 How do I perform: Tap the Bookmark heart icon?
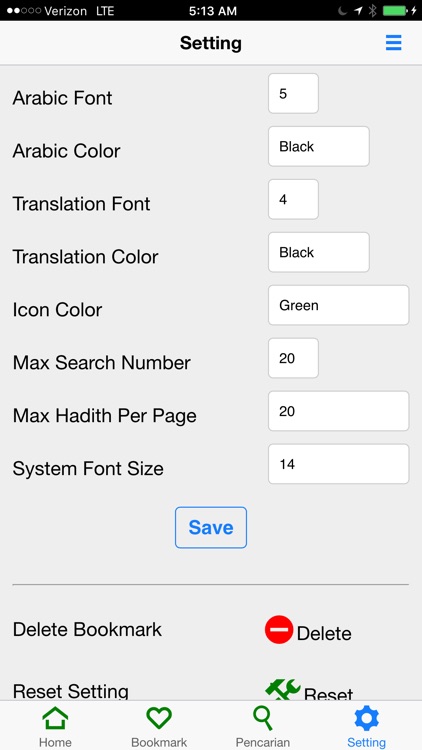click(159, 718)
